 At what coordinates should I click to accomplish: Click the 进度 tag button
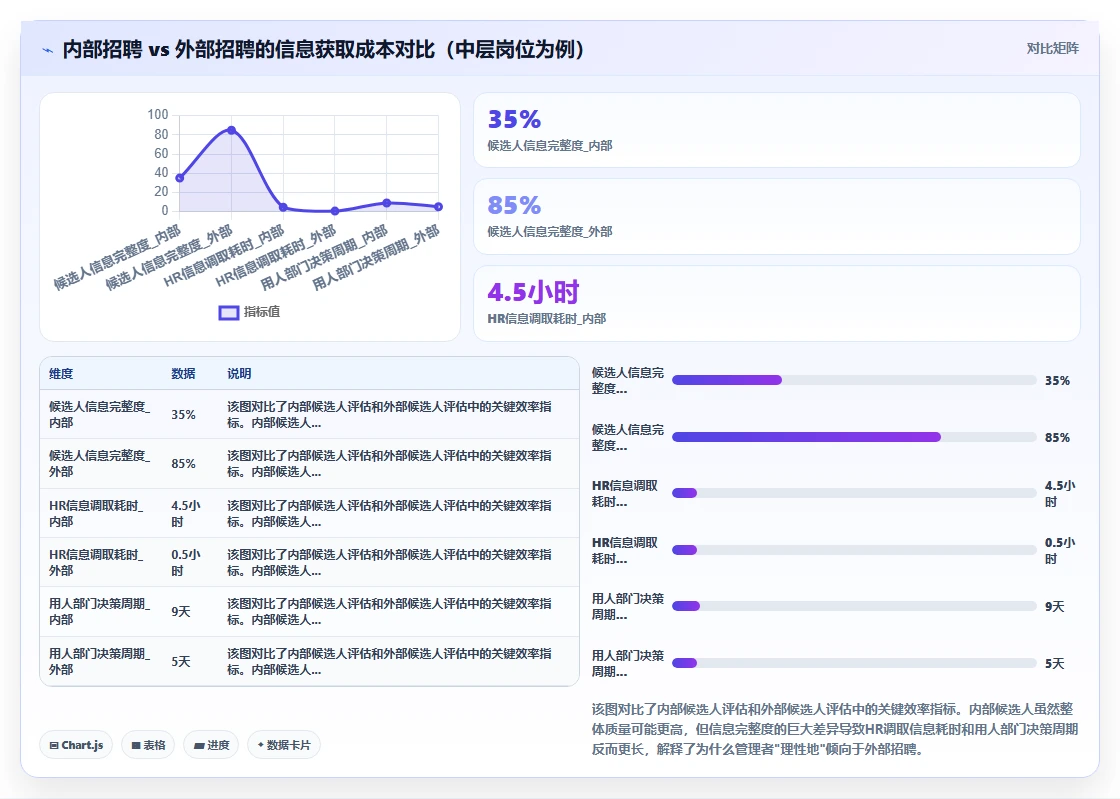click(211, 745)
